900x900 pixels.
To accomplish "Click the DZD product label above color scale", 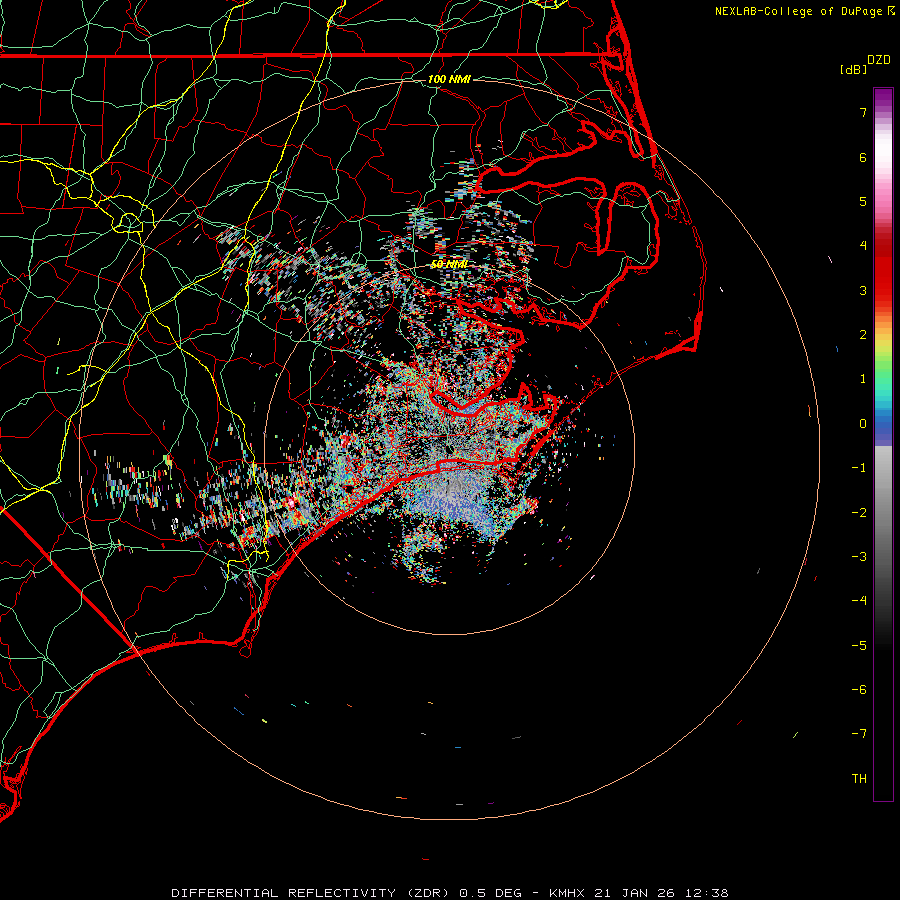I will point(879,60).
